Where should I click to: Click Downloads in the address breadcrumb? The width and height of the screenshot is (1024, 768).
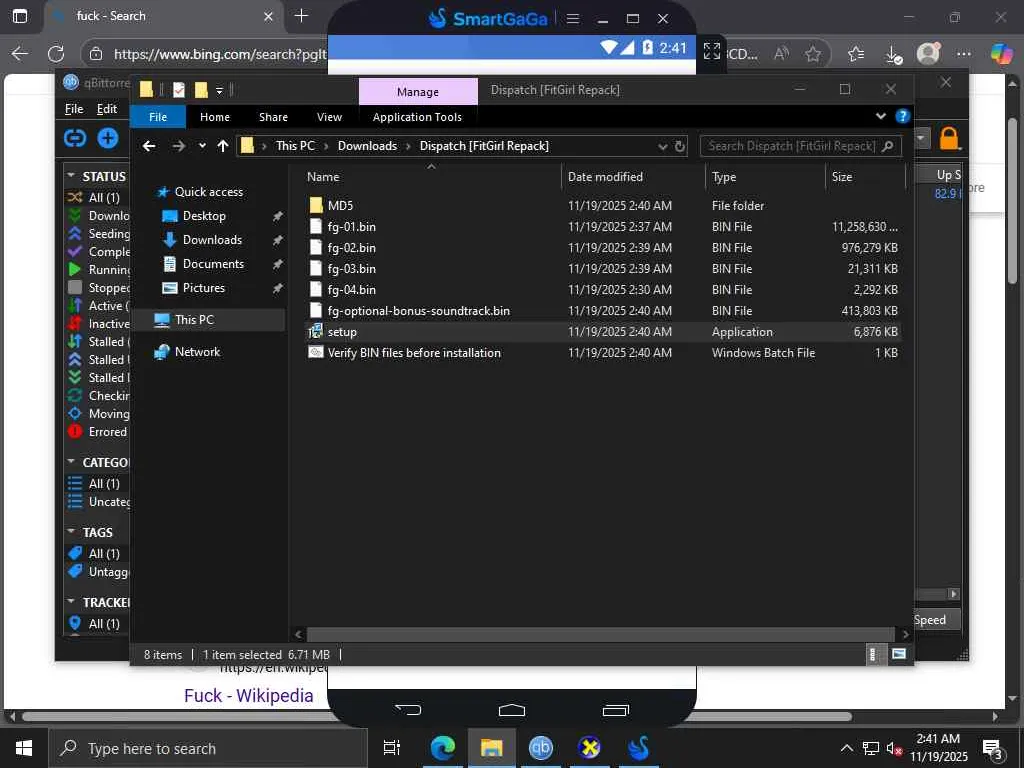click(367, 146)
